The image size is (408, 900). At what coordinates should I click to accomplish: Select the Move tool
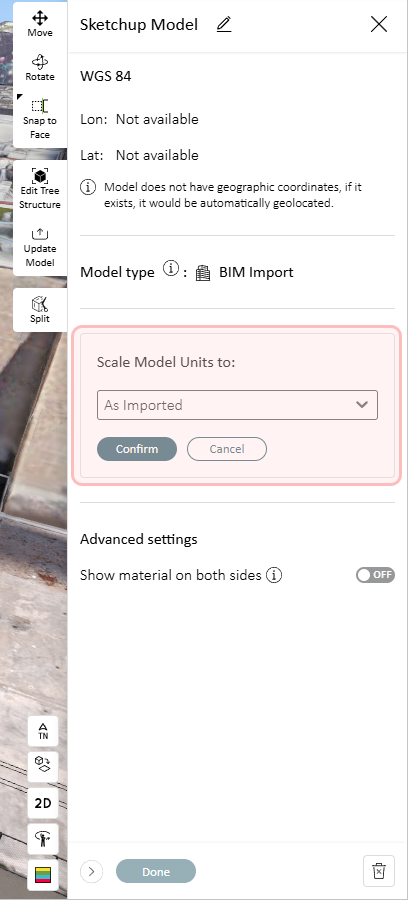(x=40, y=24)
